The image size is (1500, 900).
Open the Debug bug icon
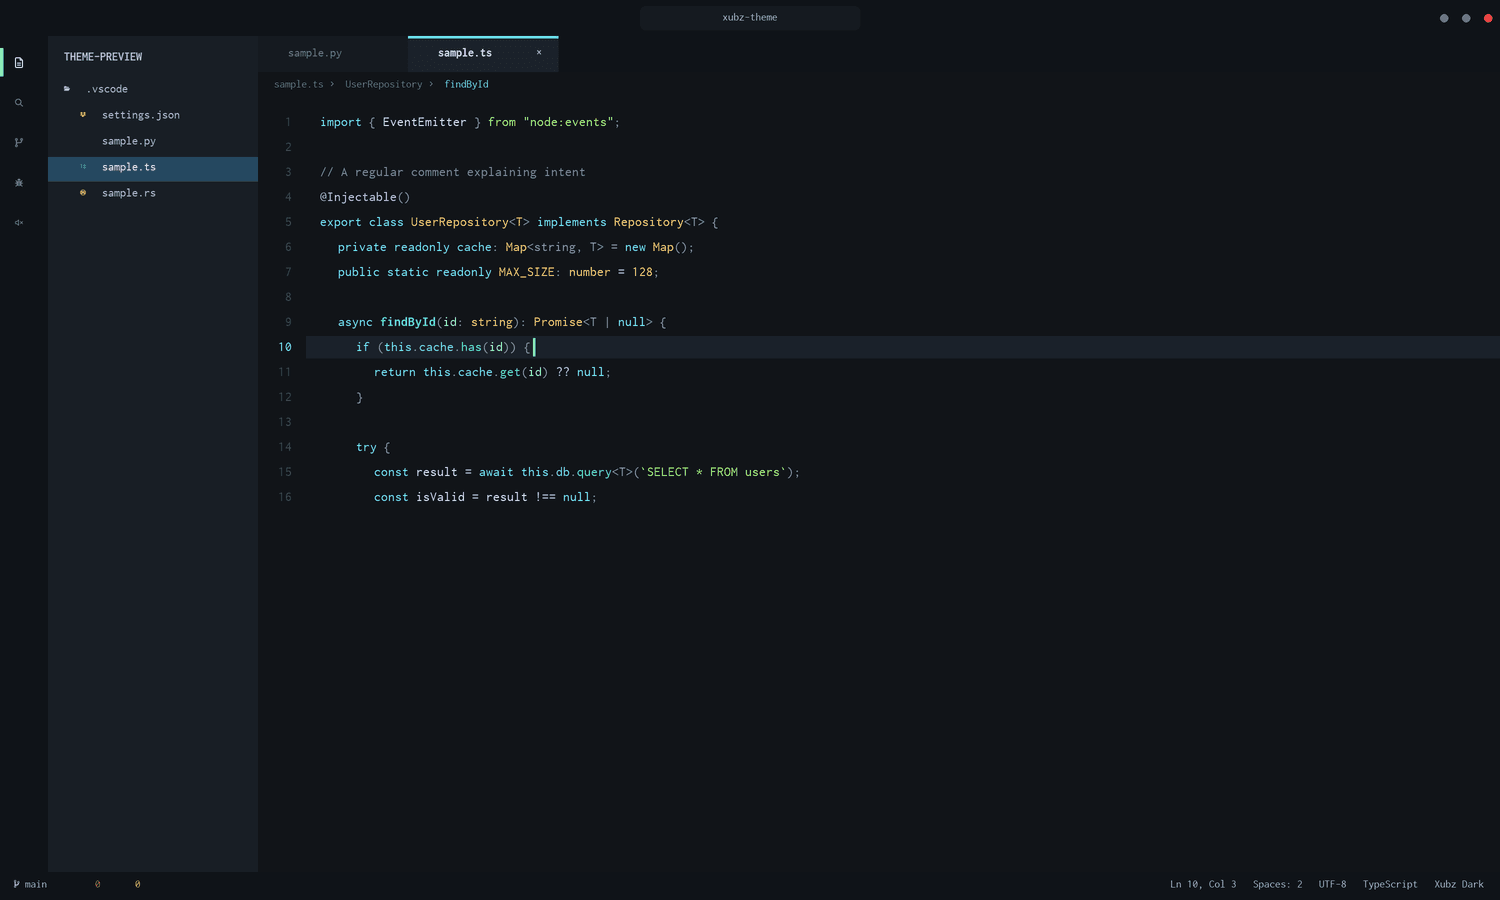(19, 183)
